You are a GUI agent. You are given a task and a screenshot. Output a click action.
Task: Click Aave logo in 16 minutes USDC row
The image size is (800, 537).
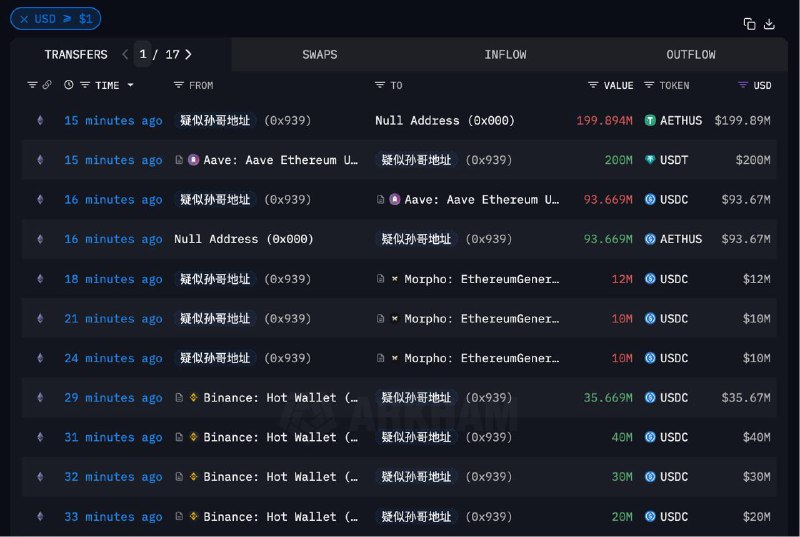[395, 199]
